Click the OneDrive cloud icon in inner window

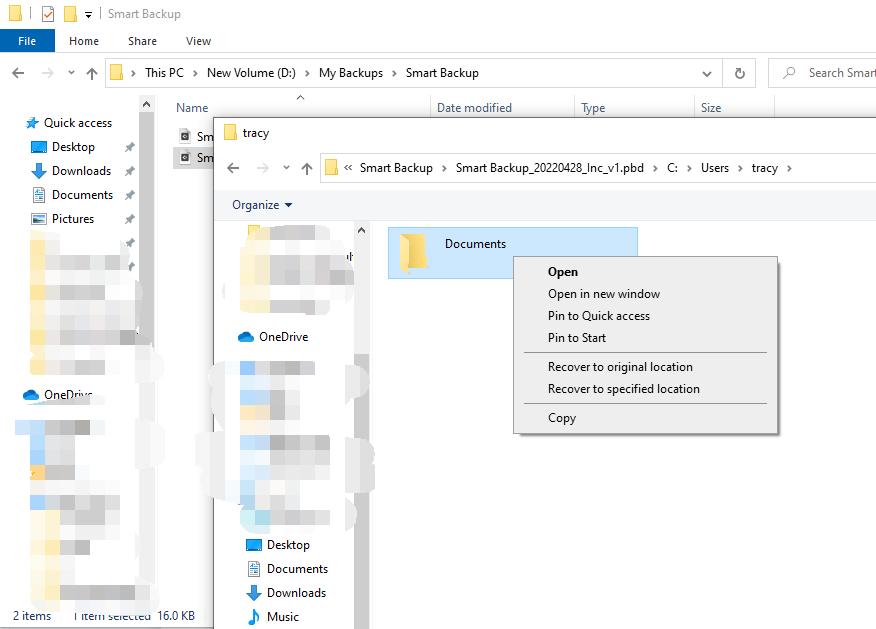click(246, 337)
